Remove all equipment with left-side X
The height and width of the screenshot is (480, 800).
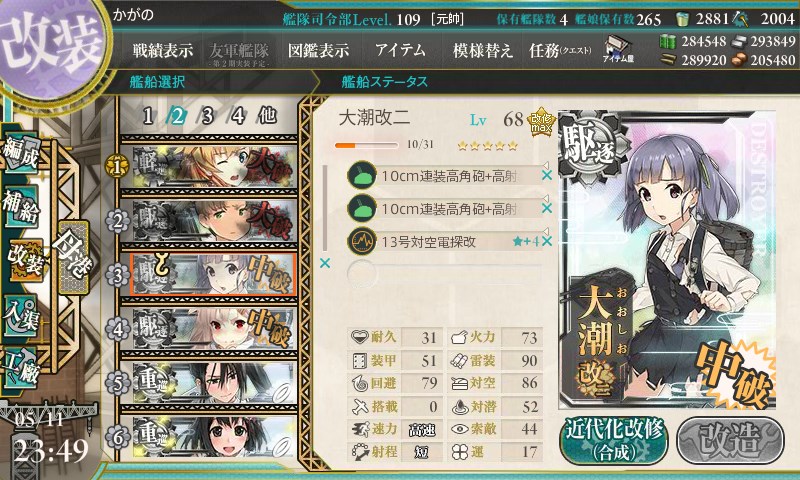pos(324,263)
